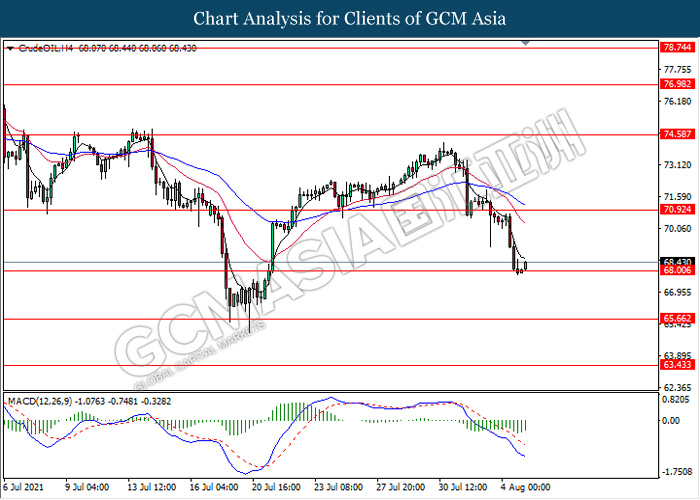
Task: Click the 30 Jul 12:00 time label
Action: [x=463, y=487]
